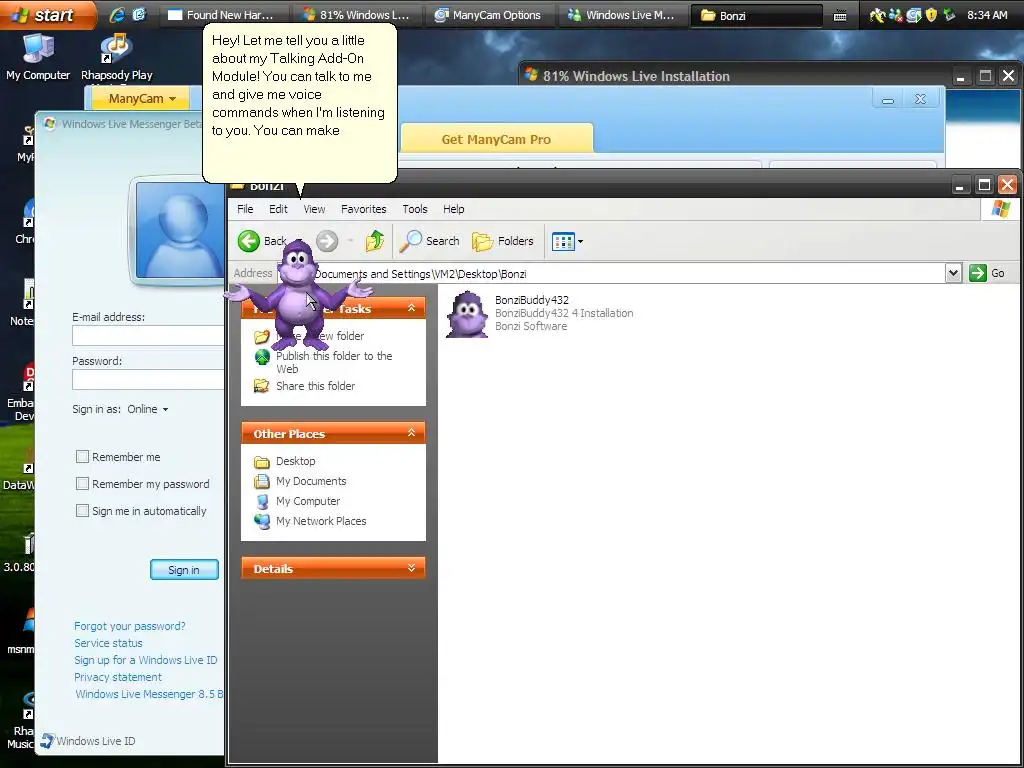Open My Documents from Other Places
This screenshot has width=1024, height=768.
click(311, 481)
